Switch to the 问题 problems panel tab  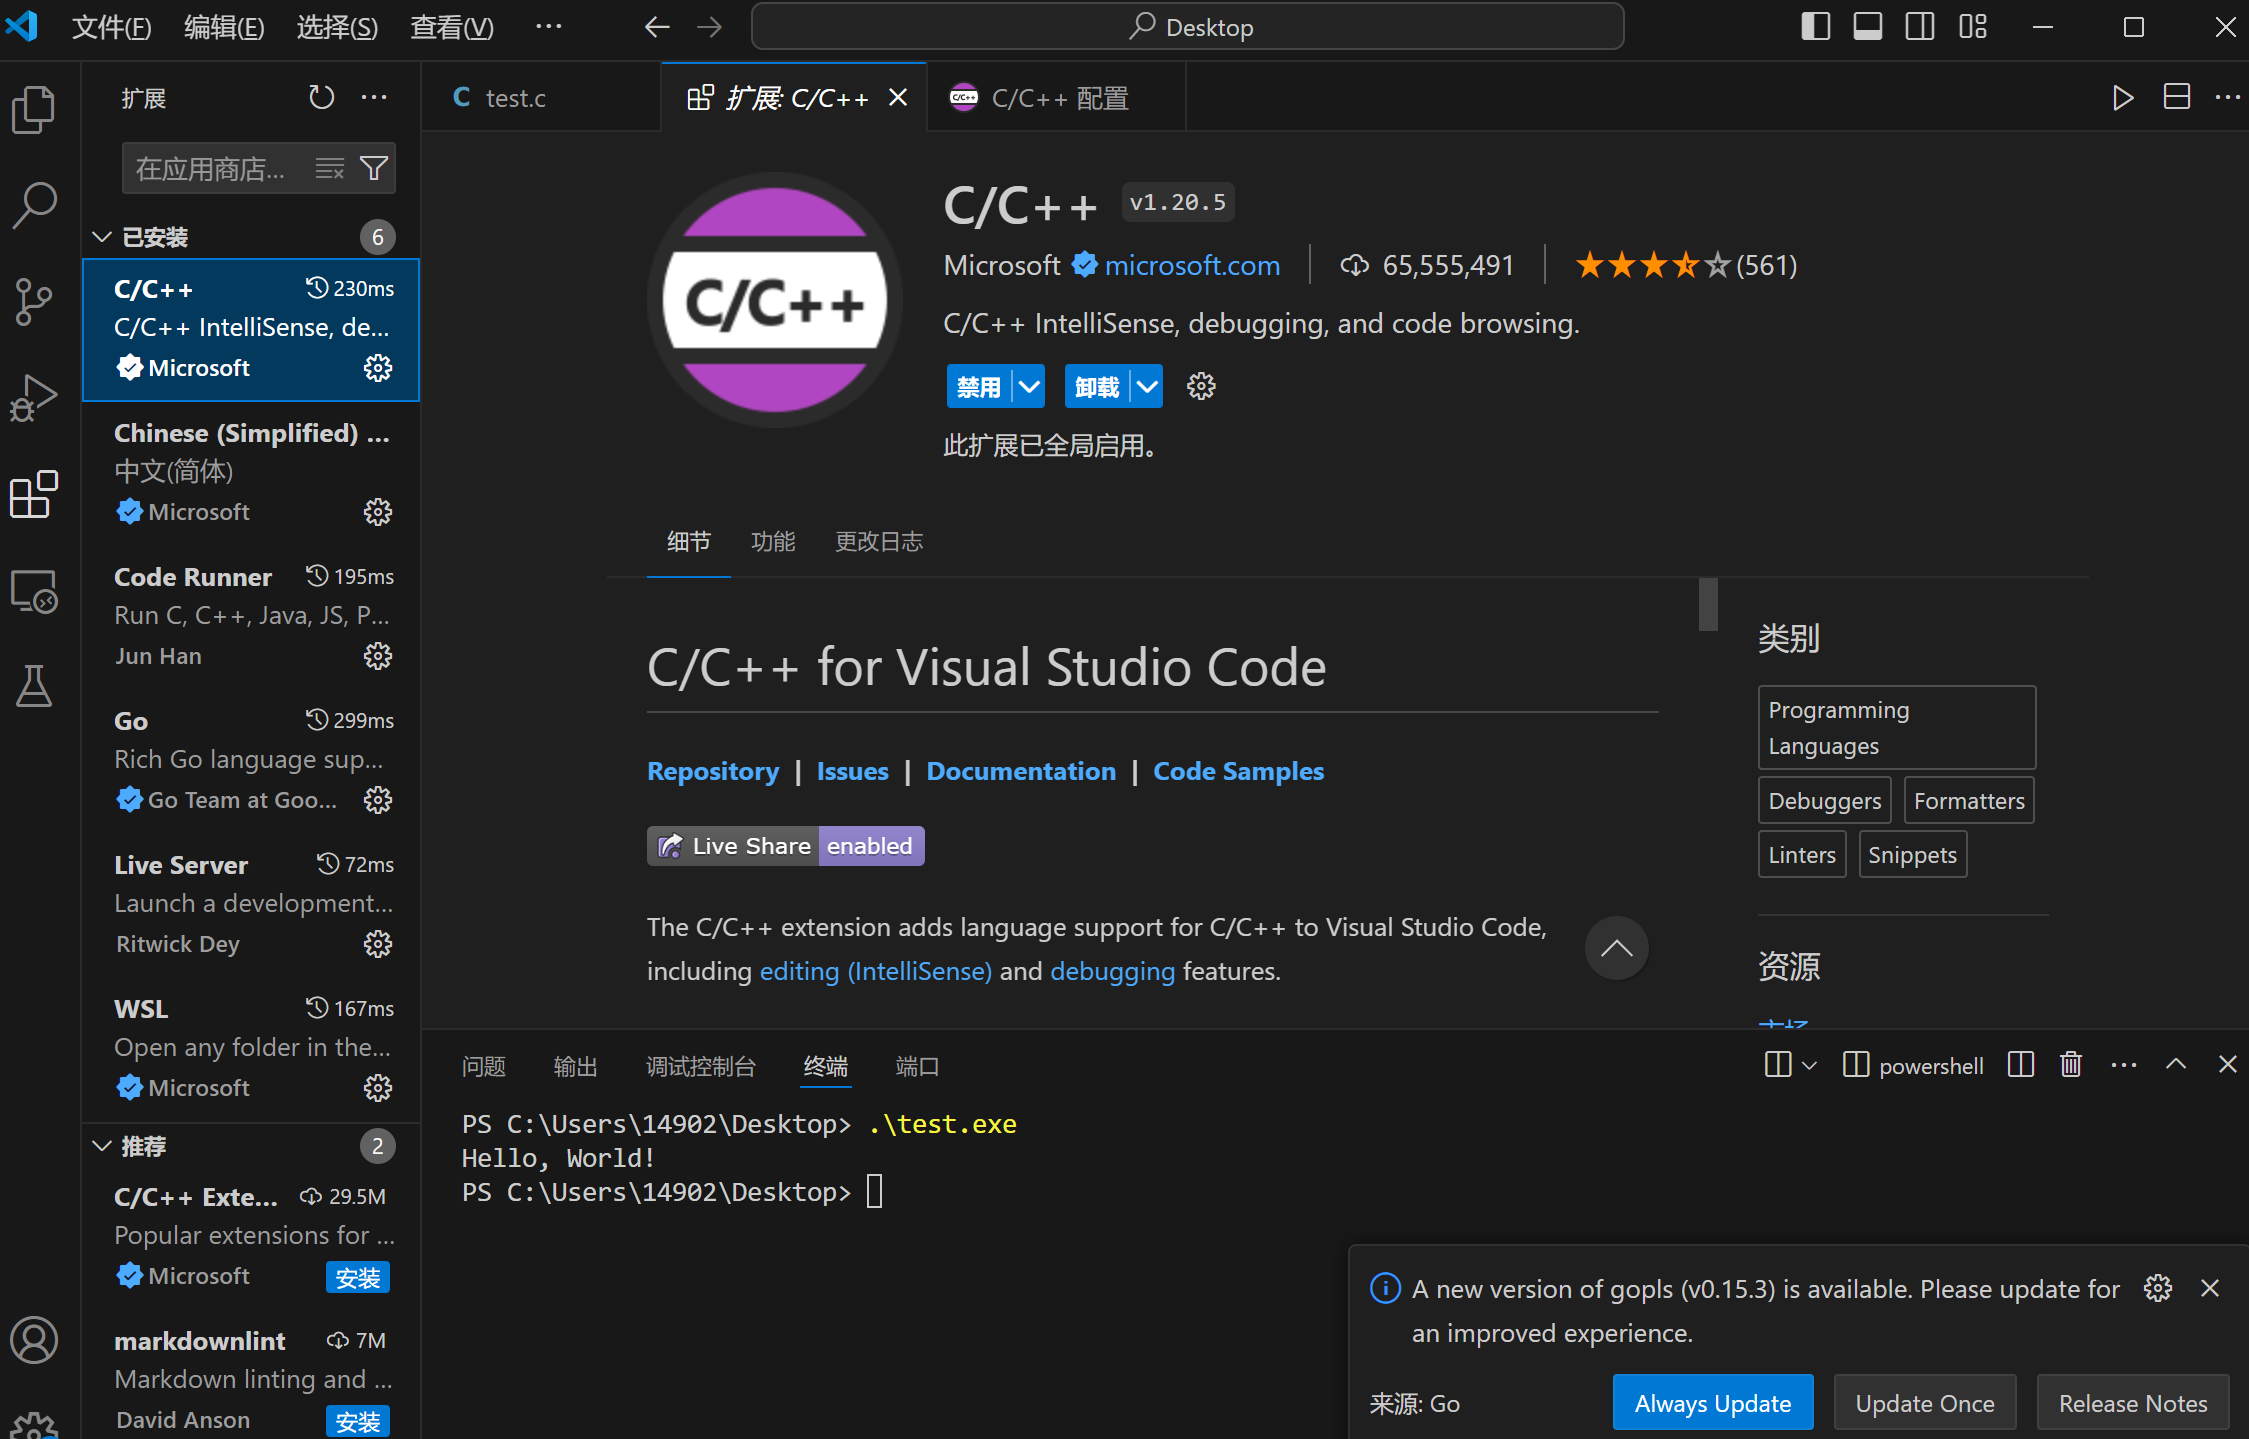pos(483,1066)
